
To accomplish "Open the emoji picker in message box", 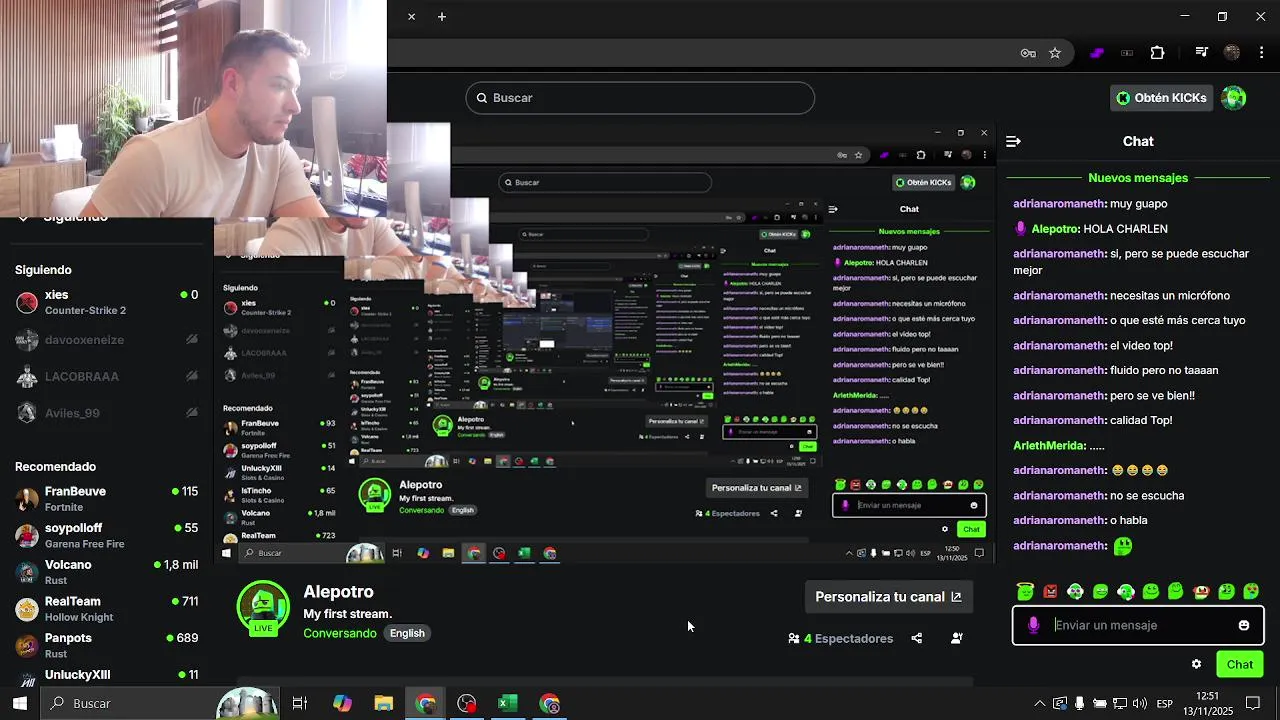I will (x=1243, y=625).
